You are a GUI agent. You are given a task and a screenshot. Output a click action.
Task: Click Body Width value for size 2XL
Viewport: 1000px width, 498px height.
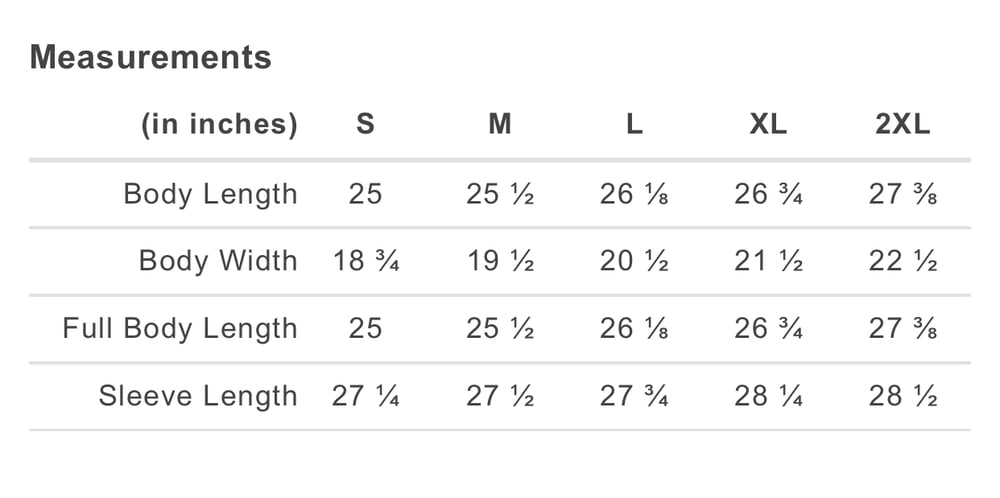902,261
